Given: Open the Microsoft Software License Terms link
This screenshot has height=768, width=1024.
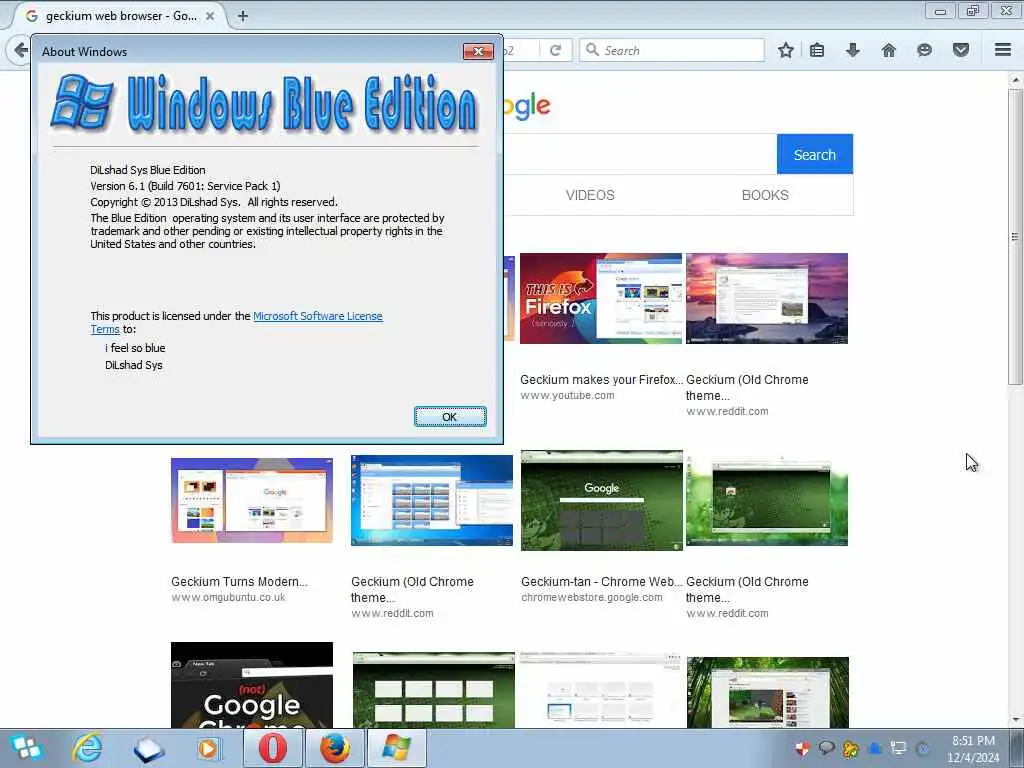Looking at the screenshot, I should pyautogui.click(x=317, y=316).
